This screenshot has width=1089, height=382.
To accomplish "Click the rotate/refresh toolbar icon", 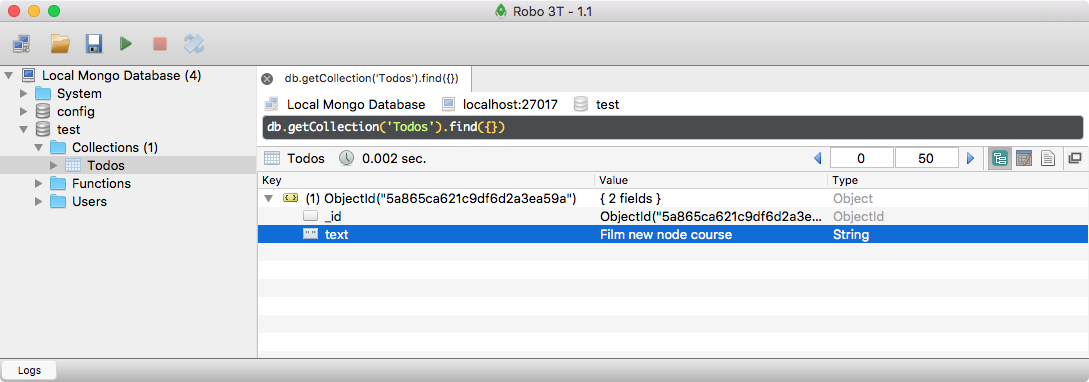I will tap(193, 44).
